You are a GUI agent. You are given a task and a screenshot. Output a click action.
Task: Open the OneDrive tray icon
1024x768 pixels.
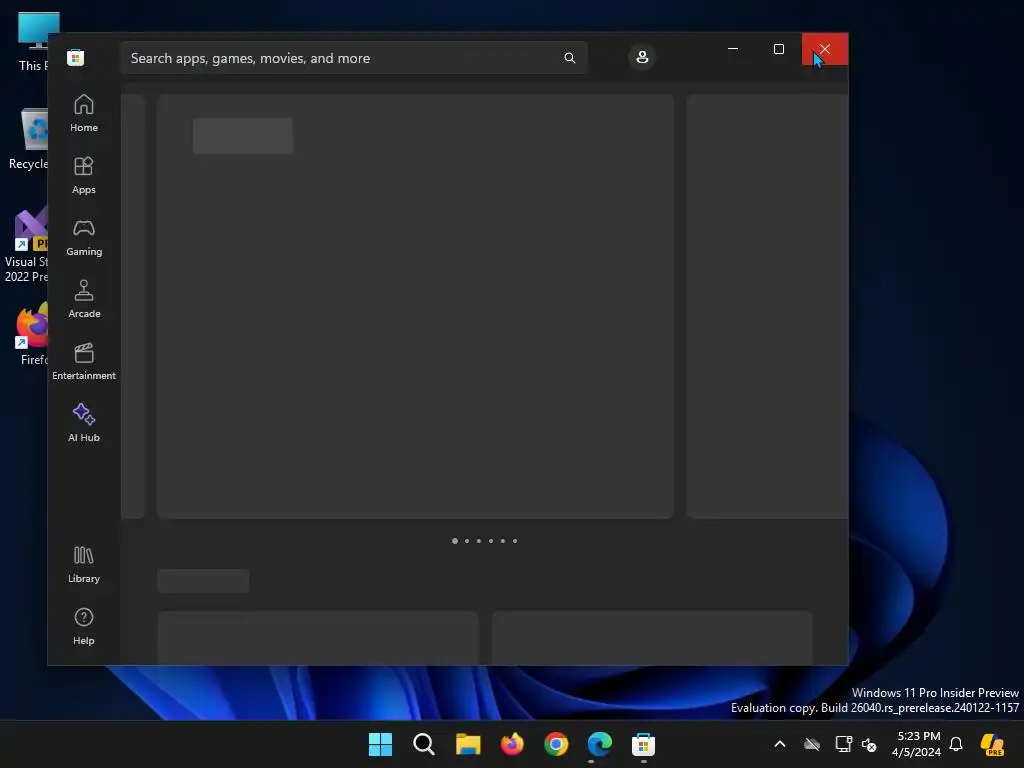click(812, 744)
